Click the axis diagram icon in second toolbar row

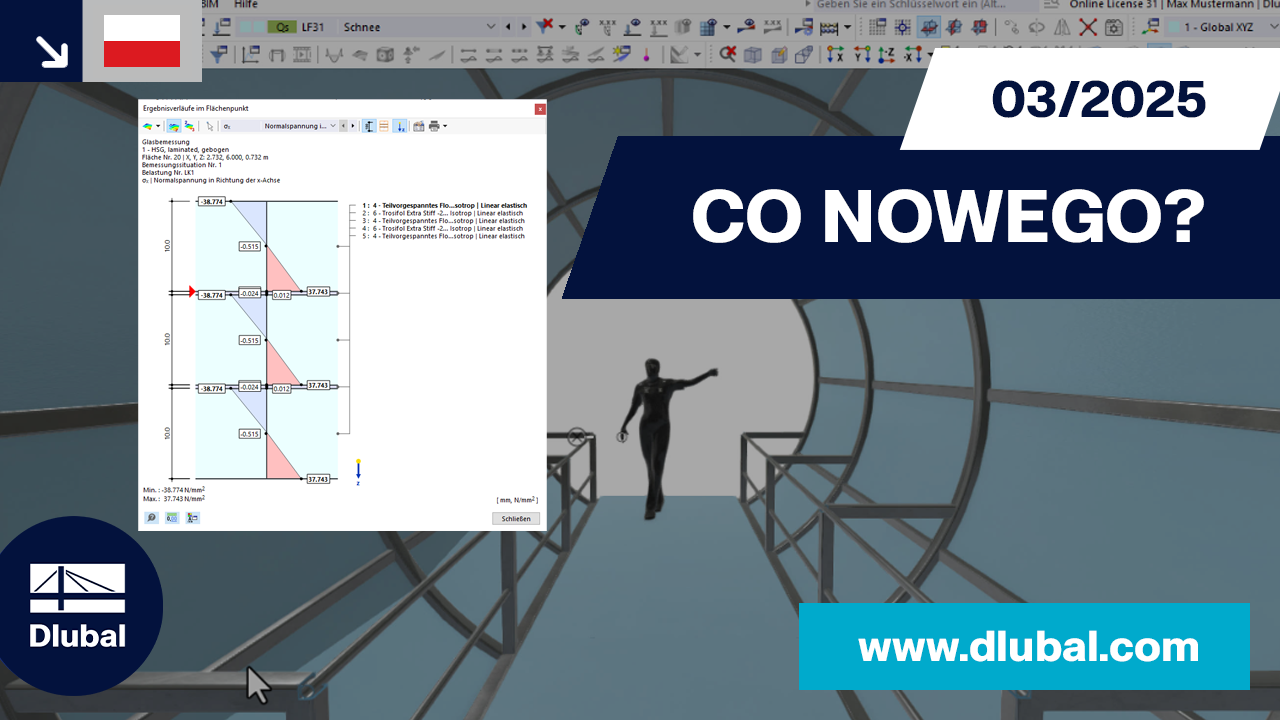click(251, 54)
